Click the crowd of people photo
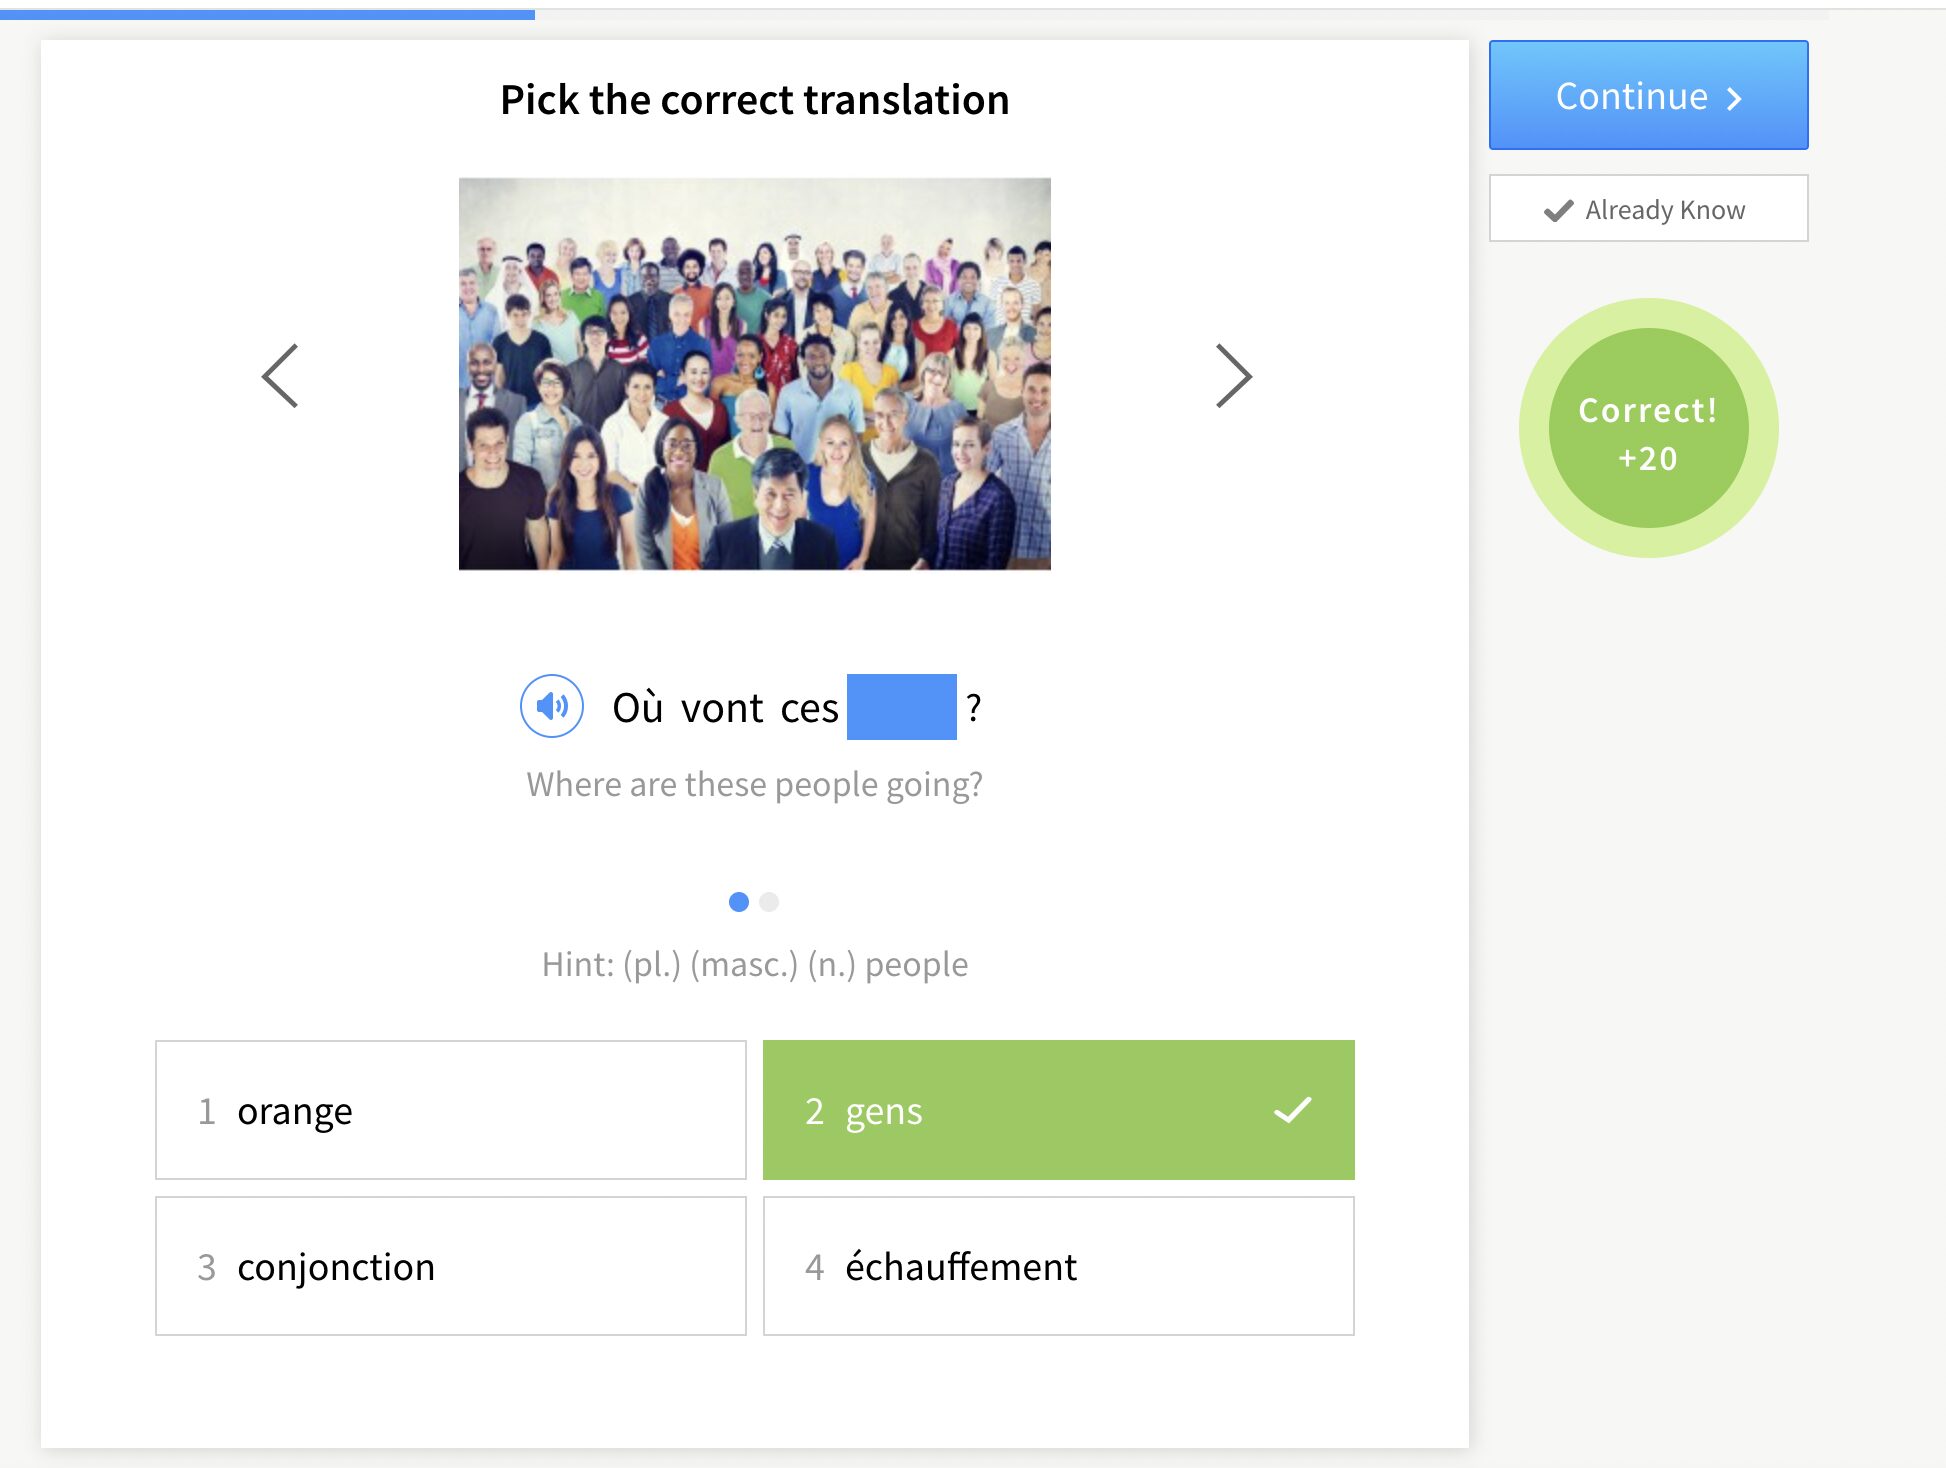This screenshot has height=1468, width=1946. [754, 374]
